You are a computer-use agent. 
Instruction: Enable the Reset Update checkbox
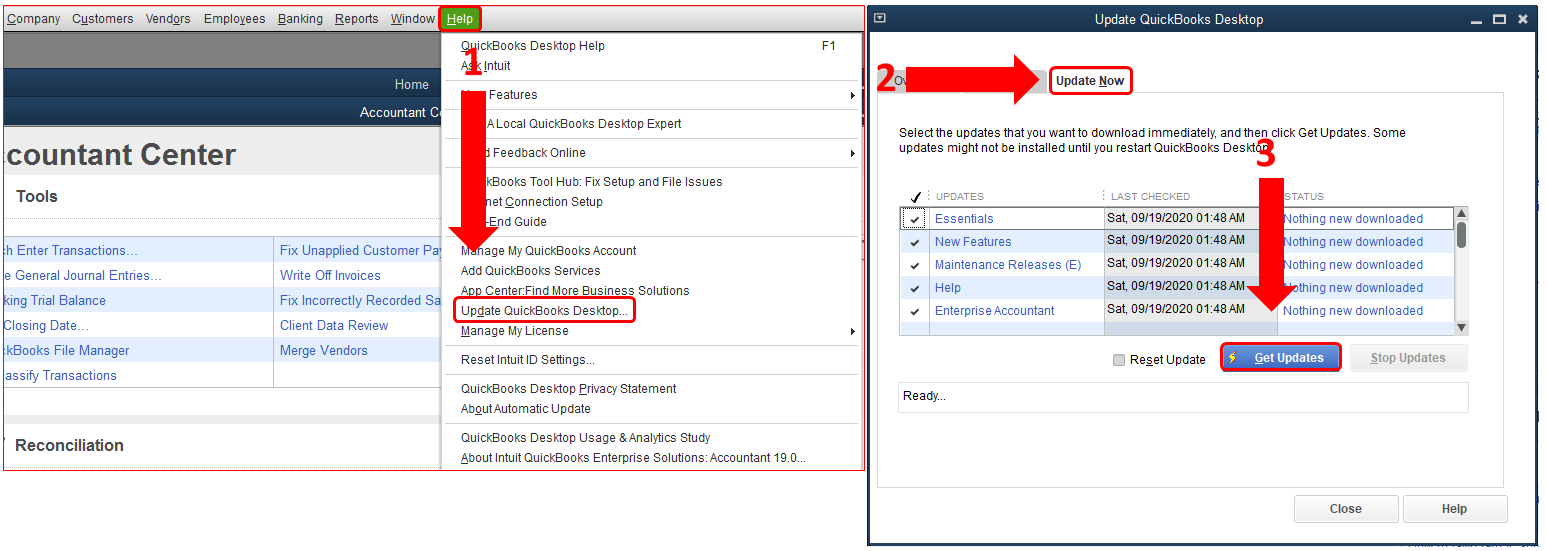(x=1119, y=360)
